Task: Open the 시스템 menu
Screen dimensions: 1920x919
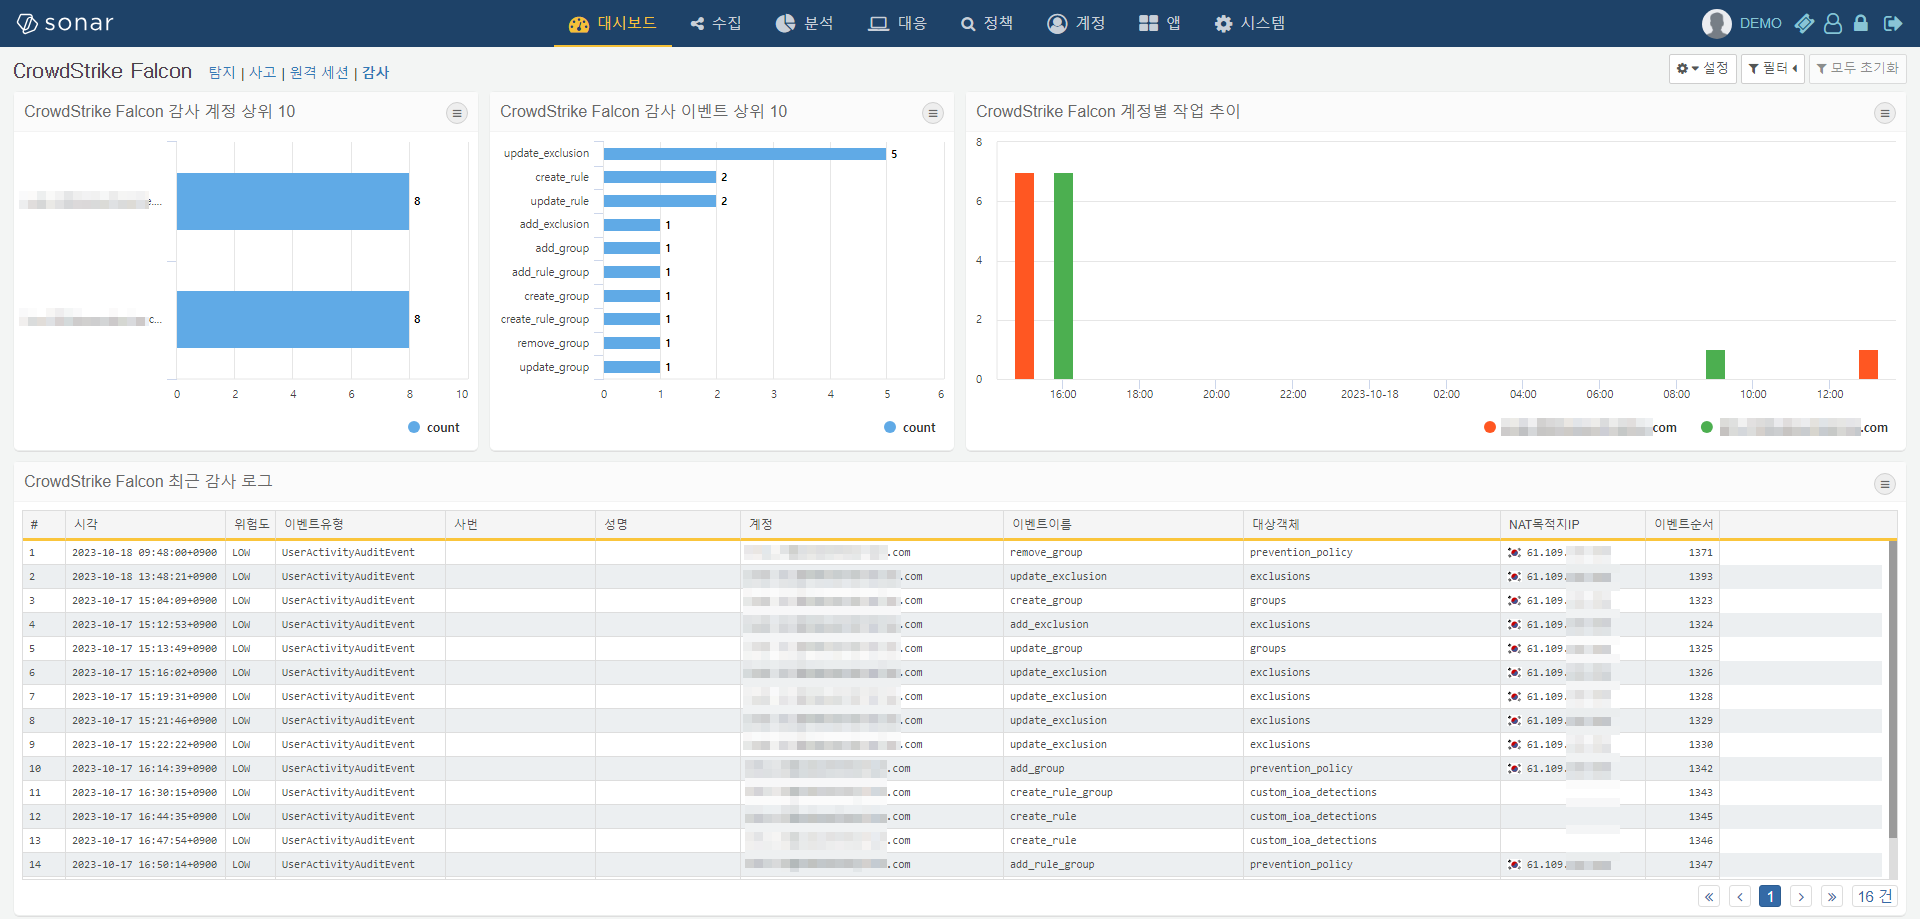Action: (x=1250, y=23)
